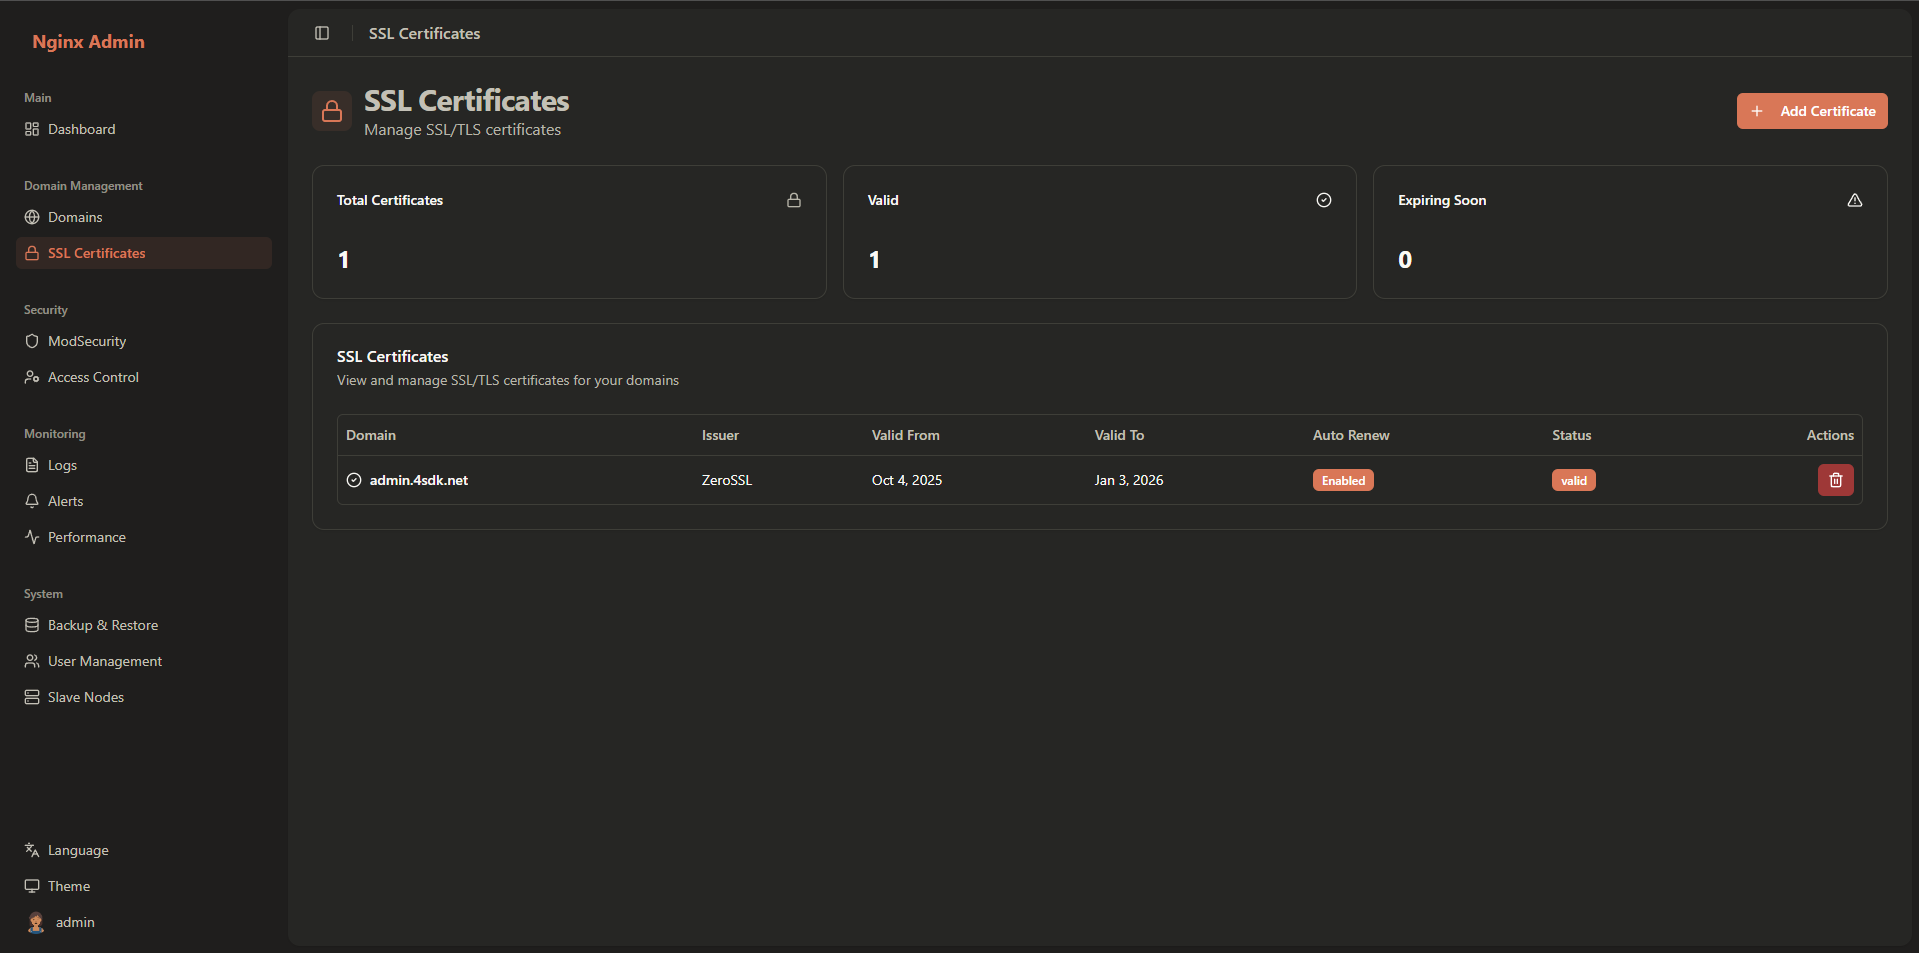Image resolution: width=1919 pixels, height=953 pixels.
Task: Click the valid check icon beside admin.4sdk.net
Action: [x=354, y=480]
